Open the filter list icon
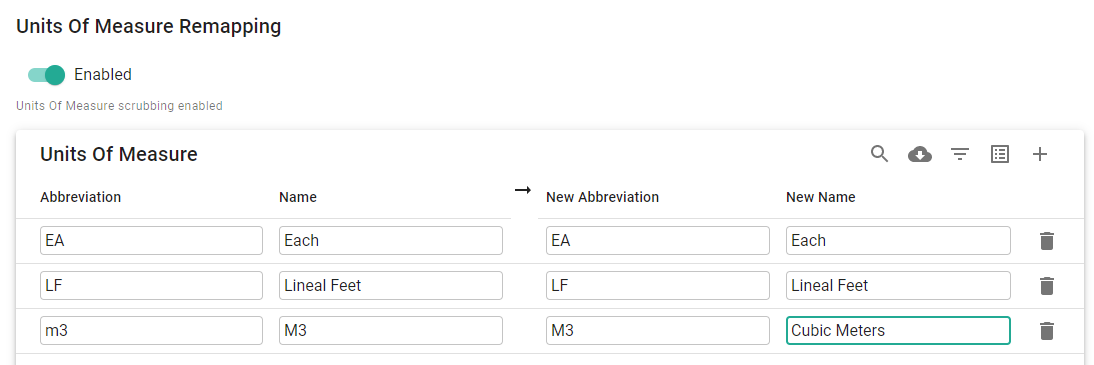 tap(960, 154)
